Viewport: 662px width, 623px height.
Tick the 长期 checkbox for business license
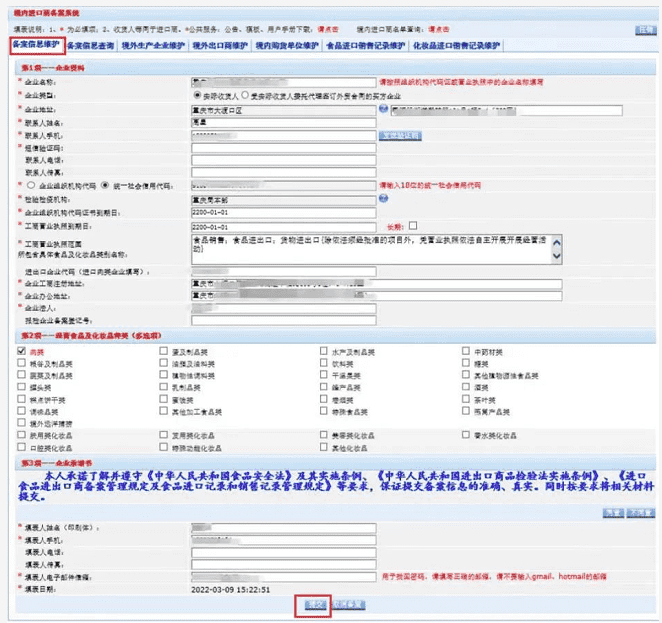tap(412, 225)
